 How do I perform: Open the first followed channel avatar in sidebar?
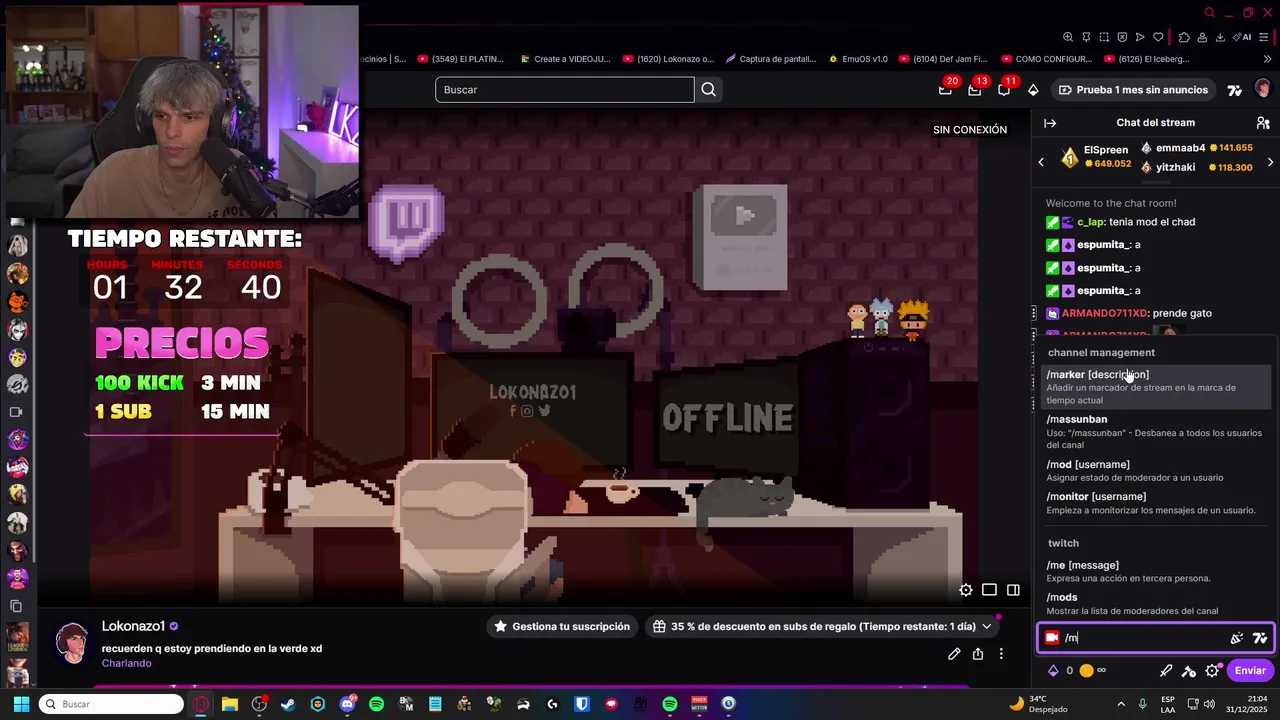(x=17, y=245)
